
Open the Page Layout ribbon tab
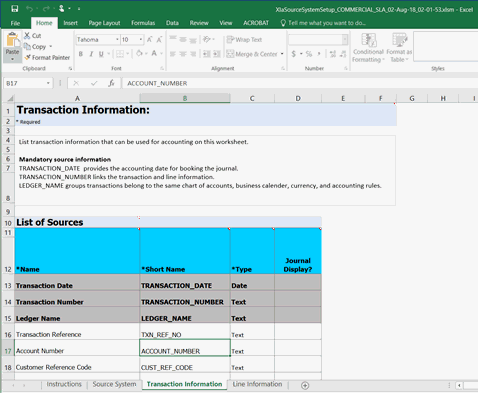pyautogui.click(x=104, y=23)
